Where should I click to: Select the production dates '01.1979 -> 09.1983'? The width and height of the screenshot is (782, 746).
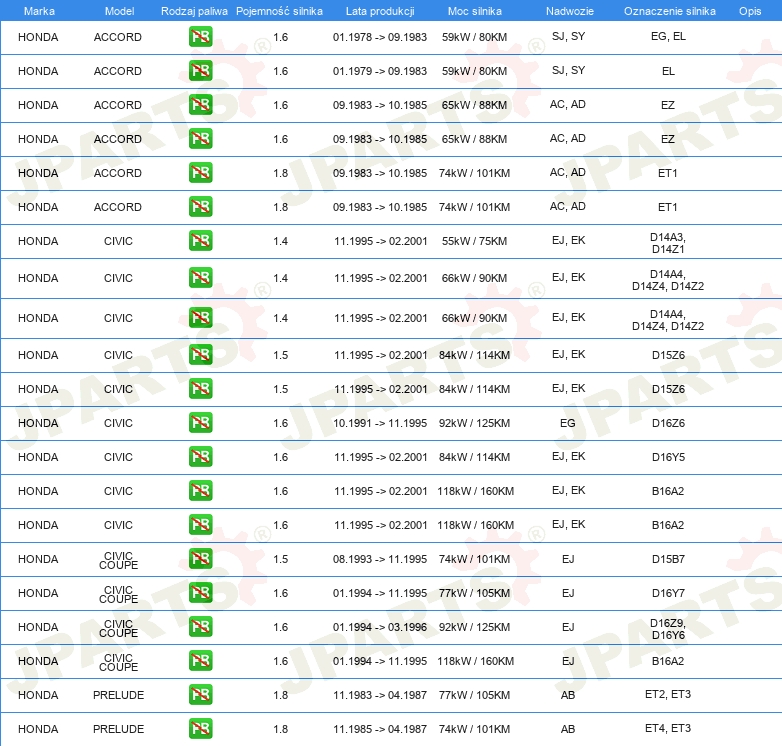pos(380,71)
